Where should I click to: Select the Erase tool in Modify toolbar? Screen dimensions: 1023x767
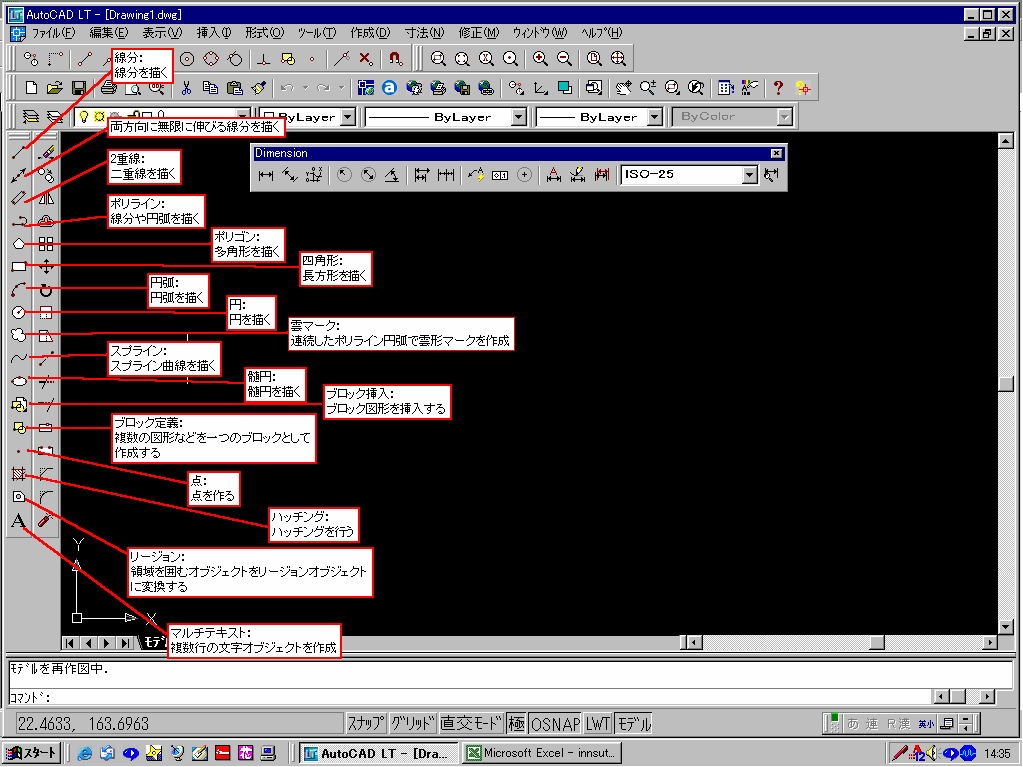click(x=46, y=152)
